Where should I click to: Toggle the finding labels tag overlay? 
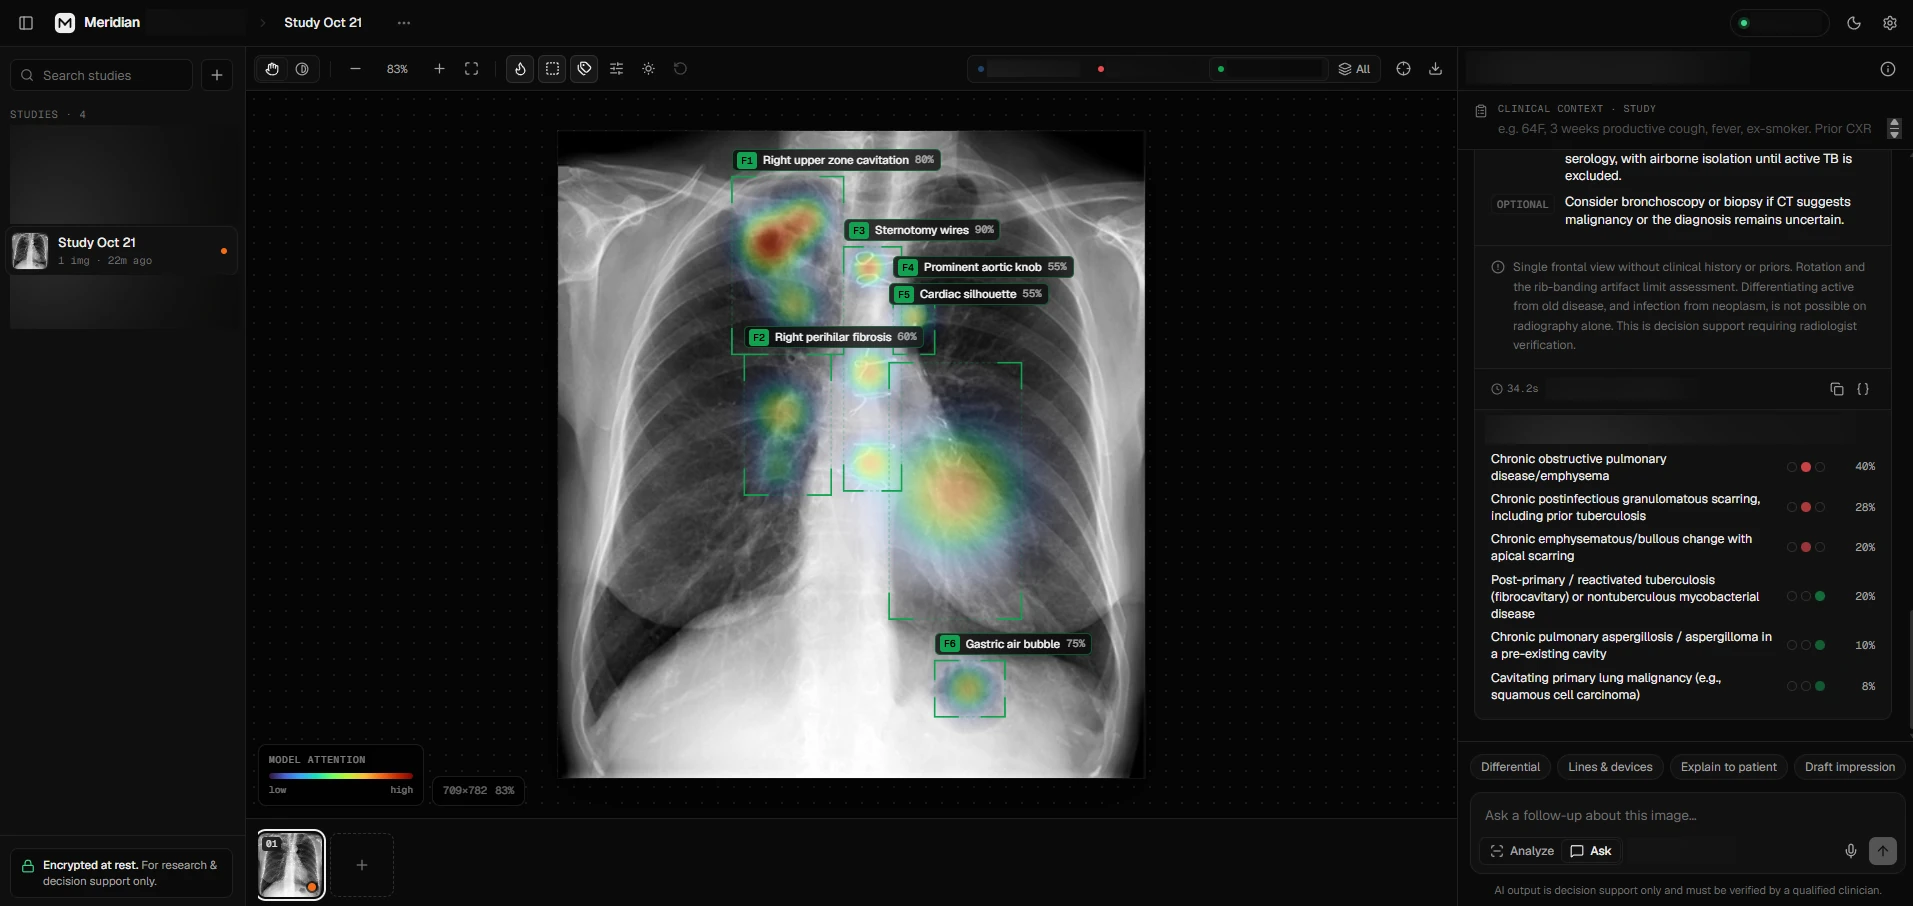coord(584,69)
